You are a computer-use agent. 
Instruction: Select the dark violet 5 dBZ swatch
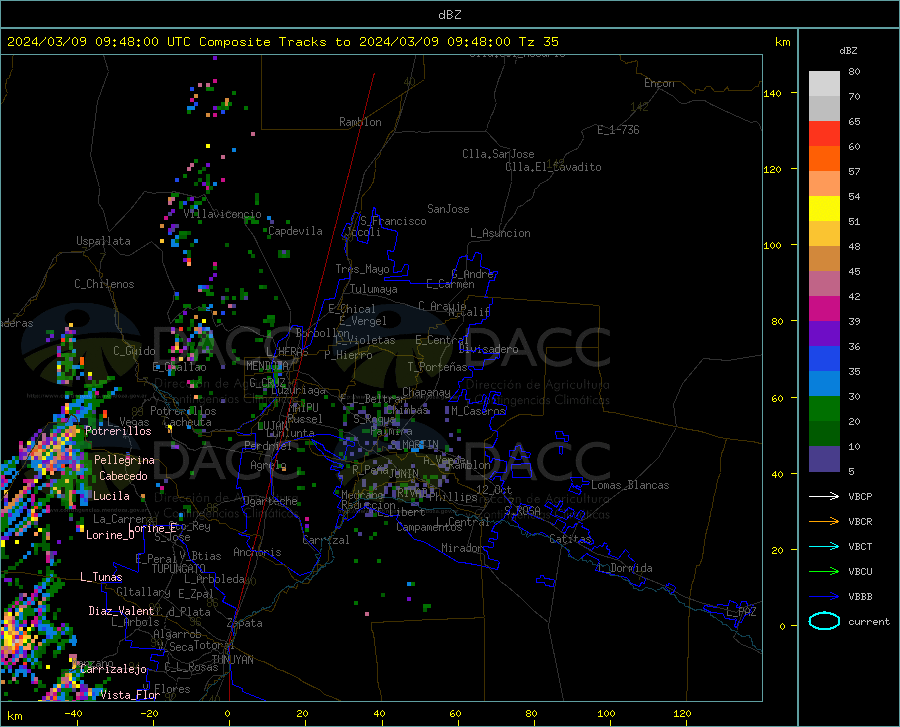tap(824, 459)
